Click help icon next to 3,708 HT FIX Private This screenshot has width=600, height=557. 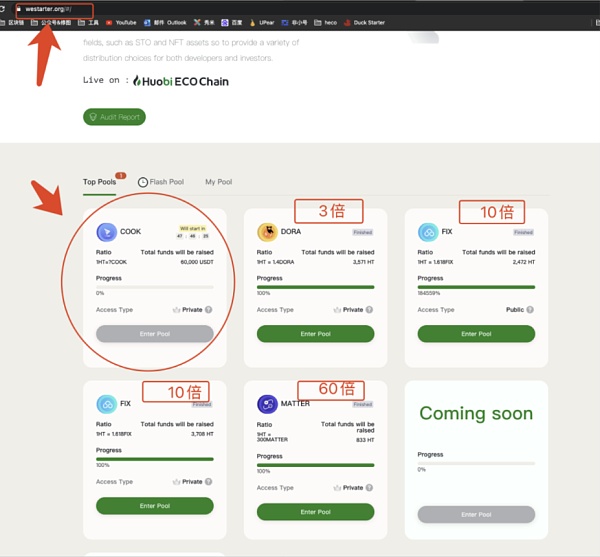tap(209, 482)
